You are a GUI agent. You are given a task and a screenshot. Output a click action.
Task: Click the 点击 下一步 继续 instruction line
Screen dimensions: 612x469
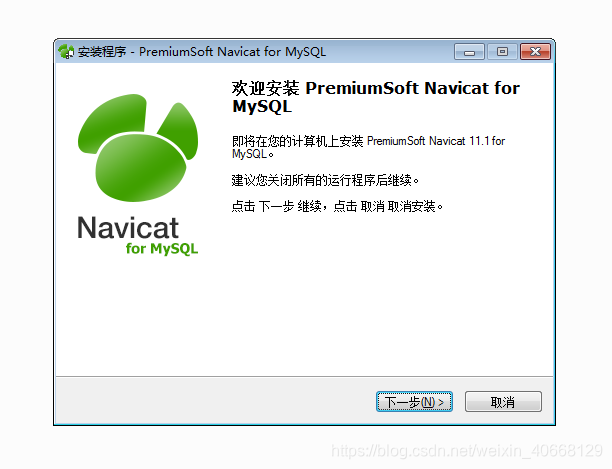337,206
